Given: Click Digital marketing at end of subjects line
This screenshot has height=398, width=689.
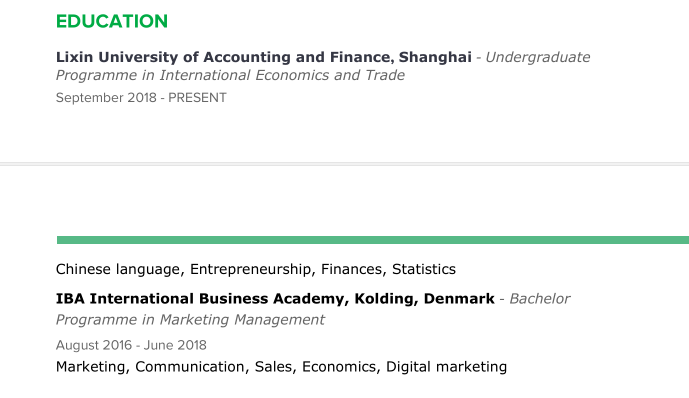Looking at the screenshot, I should 446,367.
